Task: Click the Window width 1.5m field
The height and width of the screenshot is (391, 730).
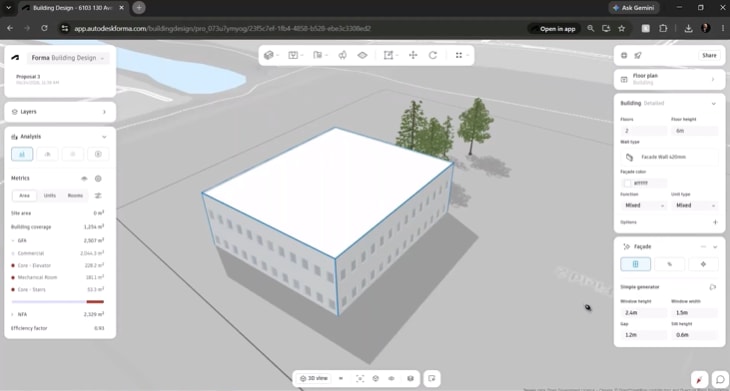Action: [x=695, y=313]
